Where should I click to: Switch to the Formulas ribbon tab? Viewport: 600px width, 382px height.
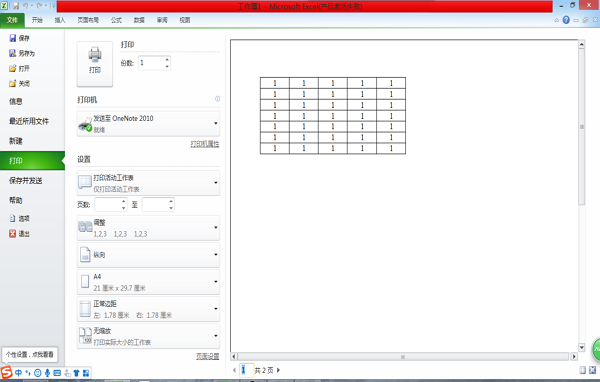(116, 20)
